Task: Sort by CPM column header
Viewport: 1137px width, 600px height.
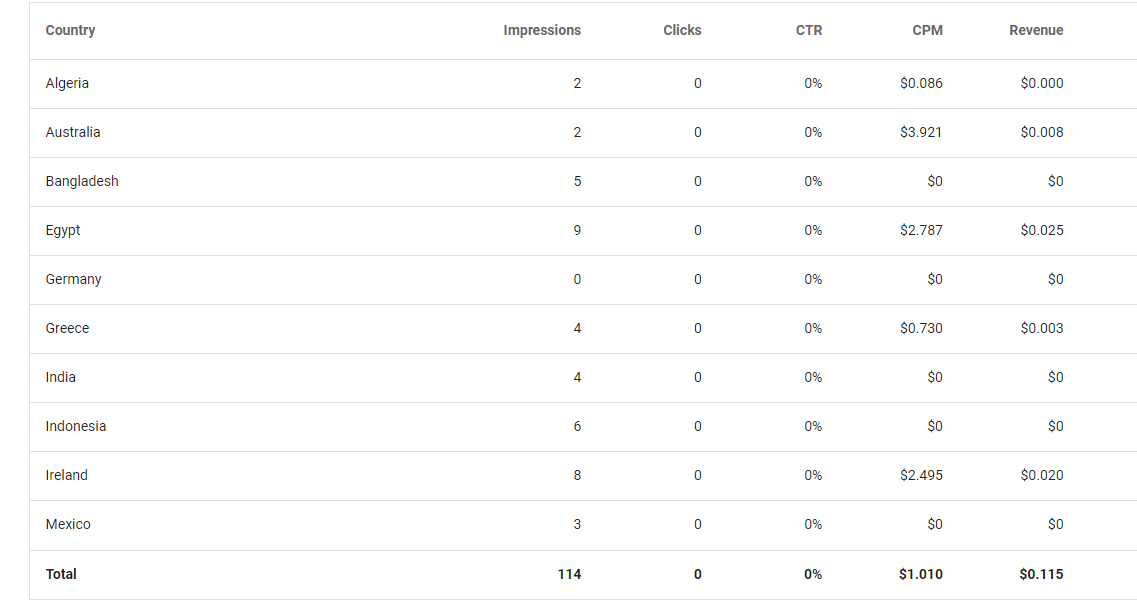Action: point(927,30)
